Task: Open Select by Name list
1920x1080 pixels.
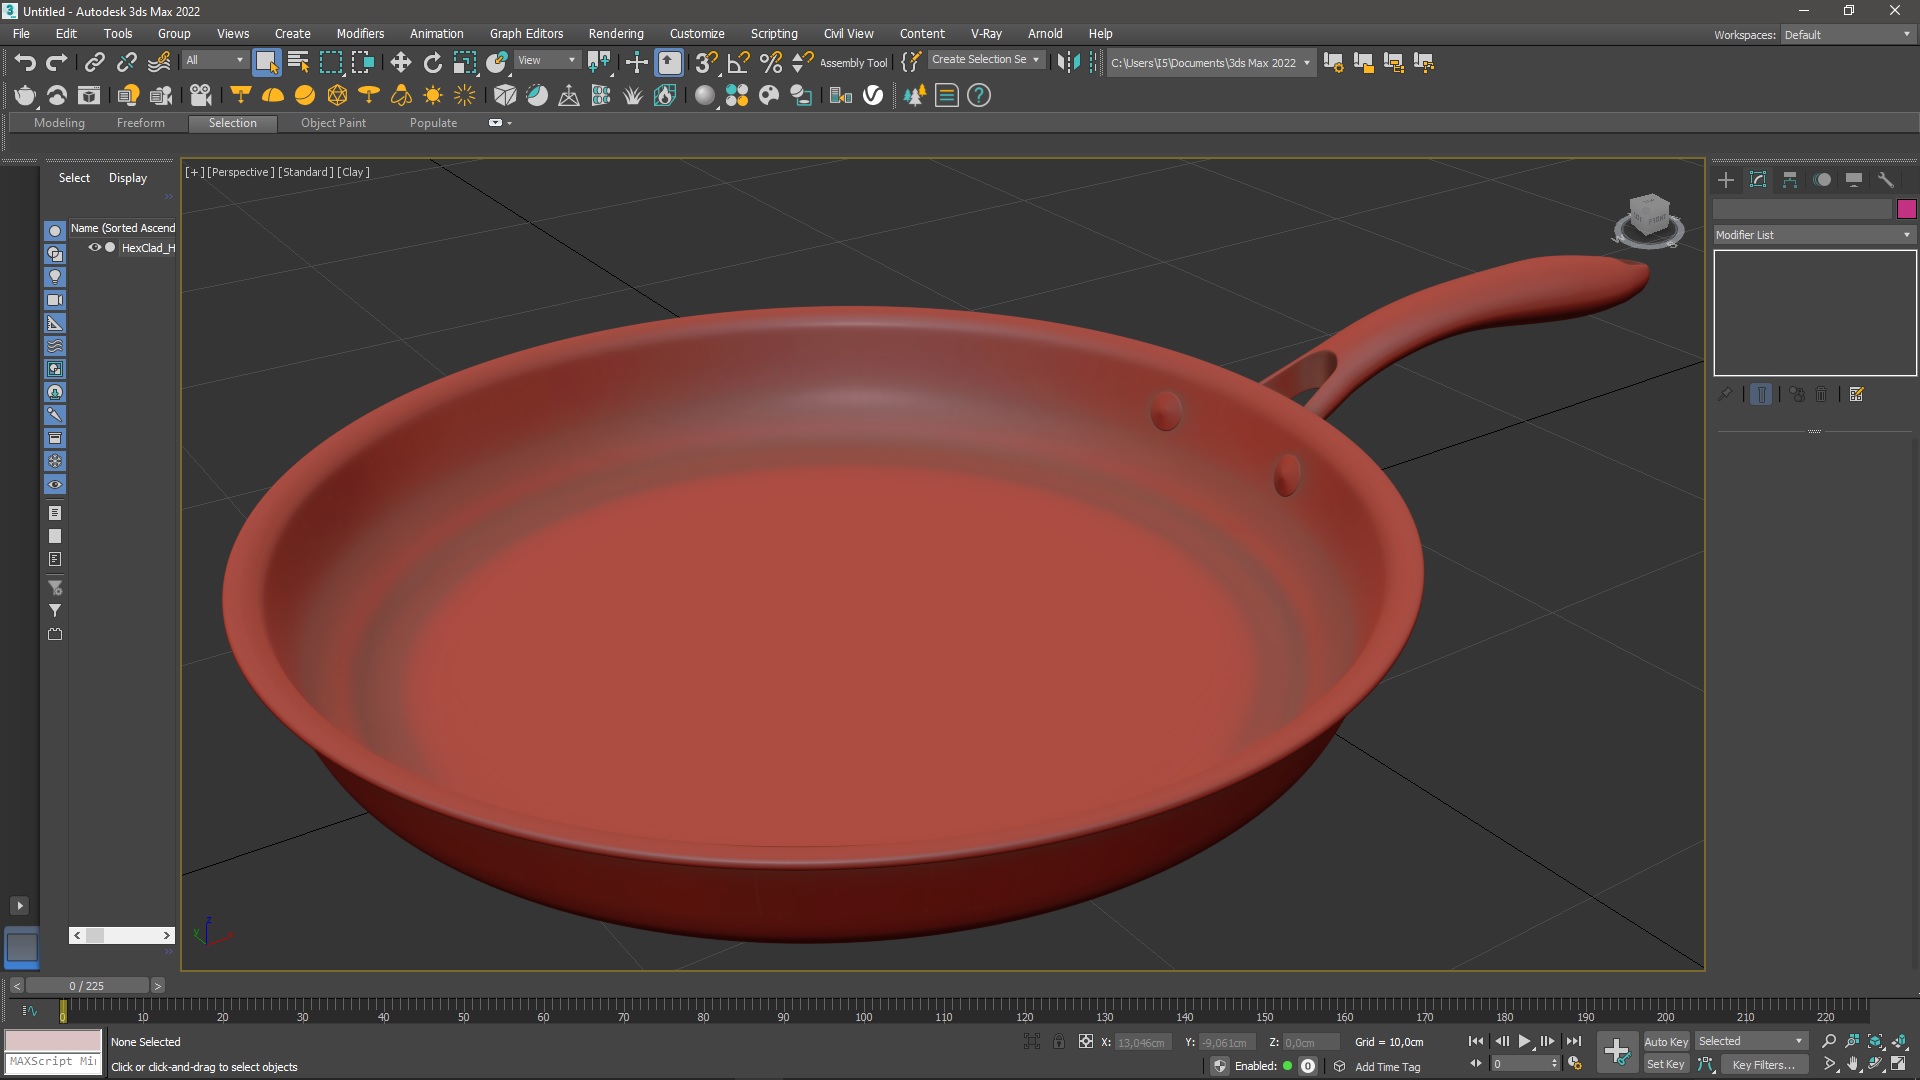Action: point(298,63)
